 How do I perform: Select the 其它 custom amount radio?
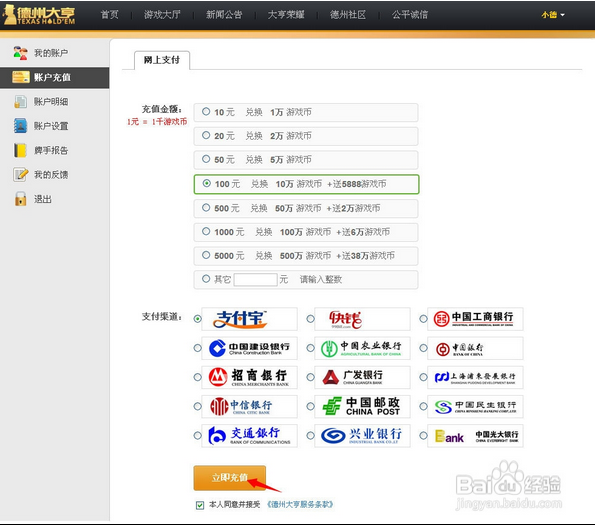point(206,279)
